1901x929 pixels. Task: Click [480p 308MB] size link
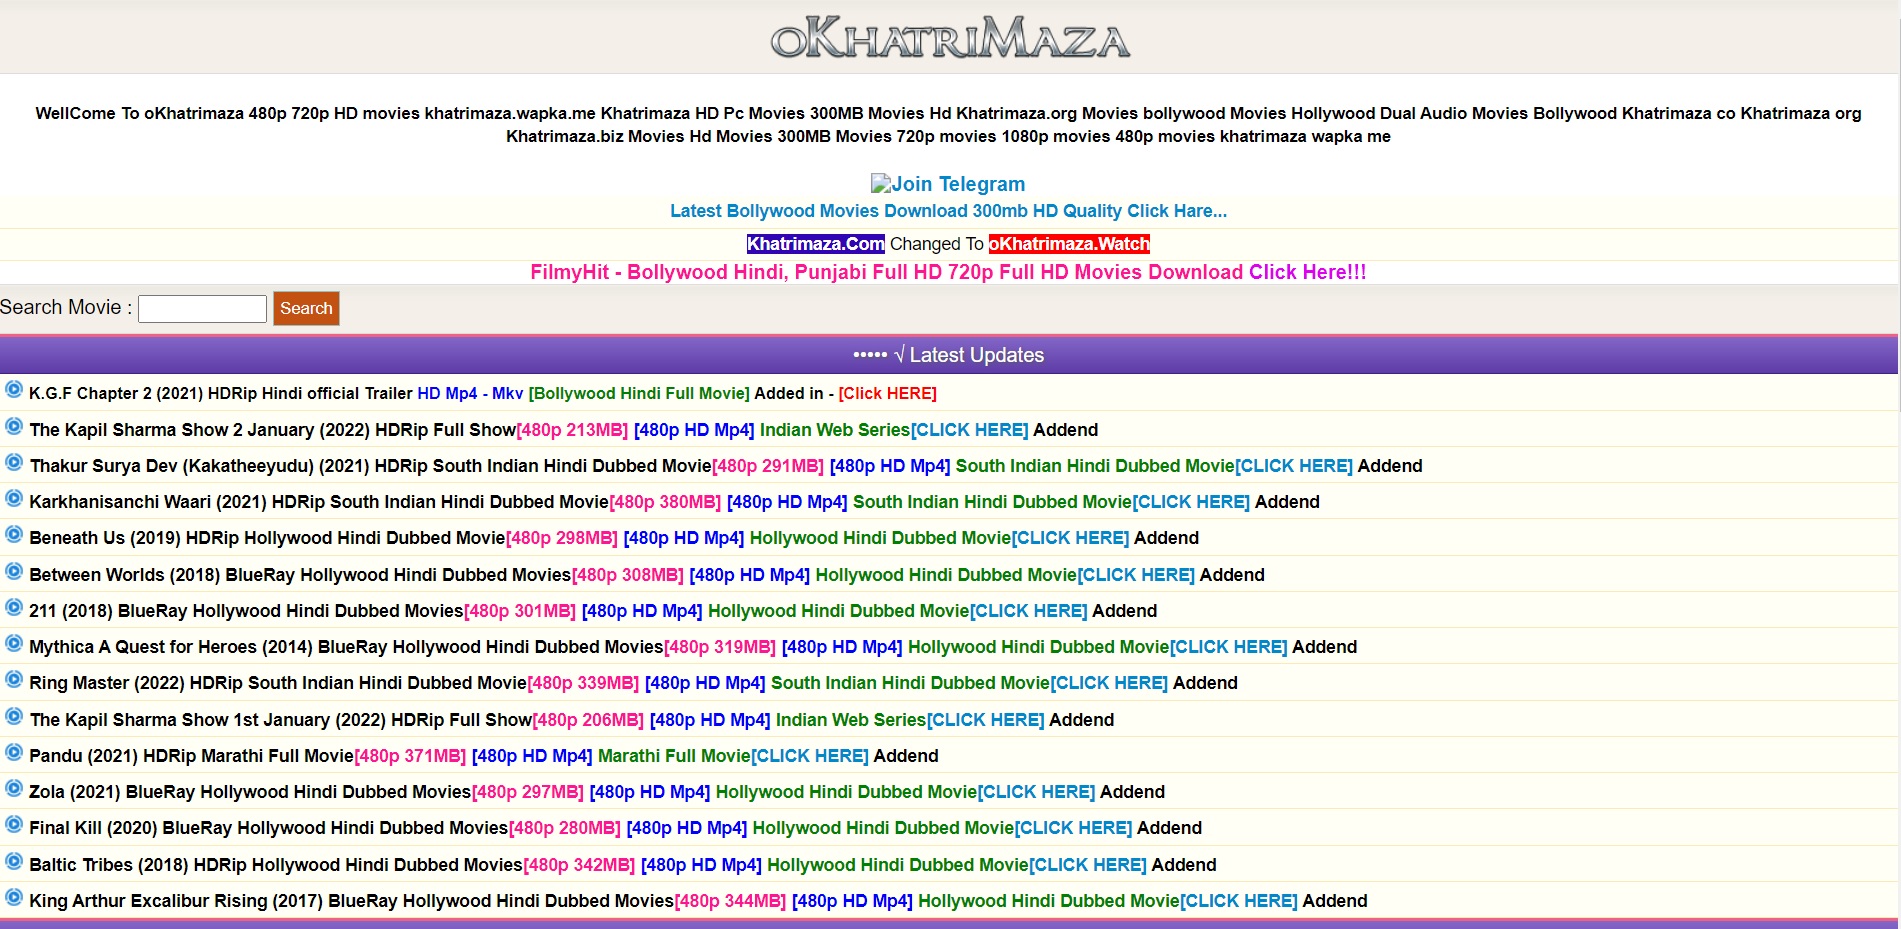[x=628, y=575]
